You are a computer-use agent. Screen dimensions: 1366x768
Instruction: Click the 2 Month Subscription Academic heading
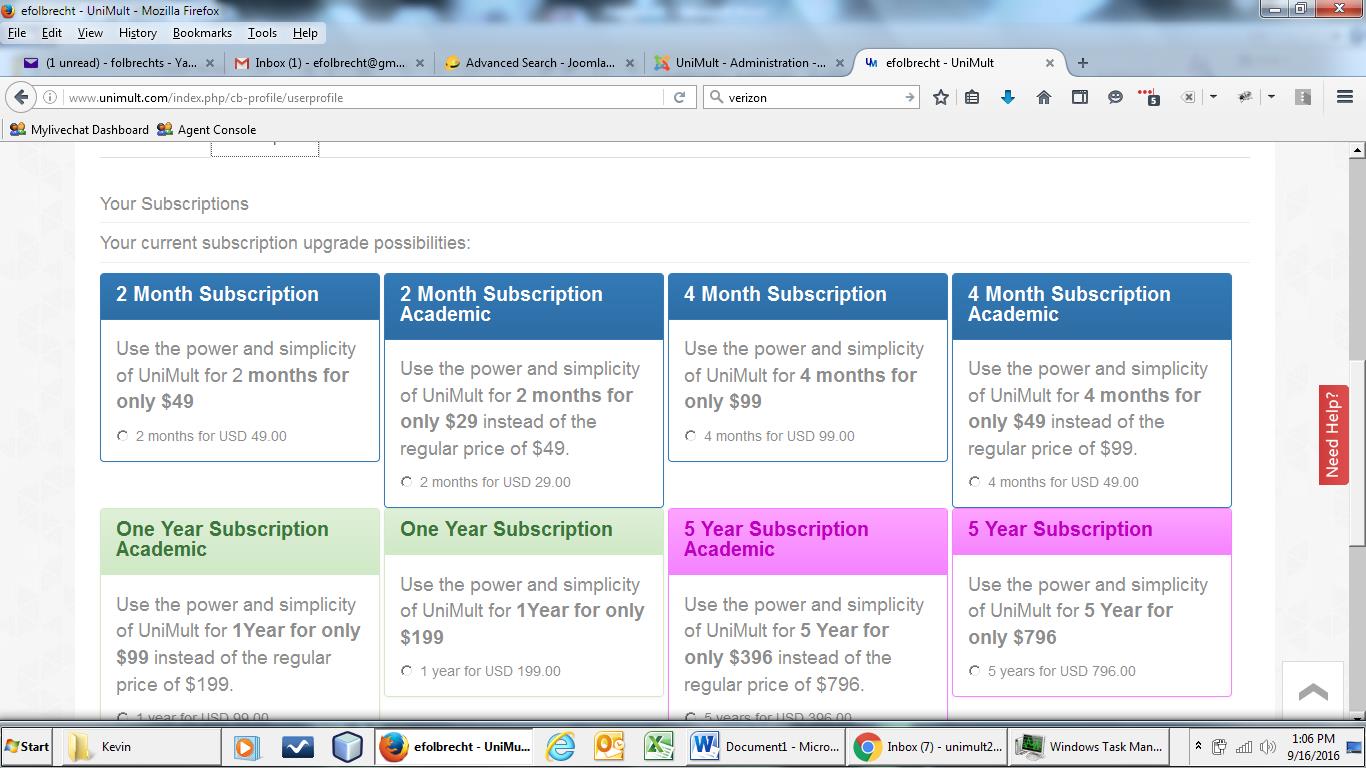[x=501, y=304]
